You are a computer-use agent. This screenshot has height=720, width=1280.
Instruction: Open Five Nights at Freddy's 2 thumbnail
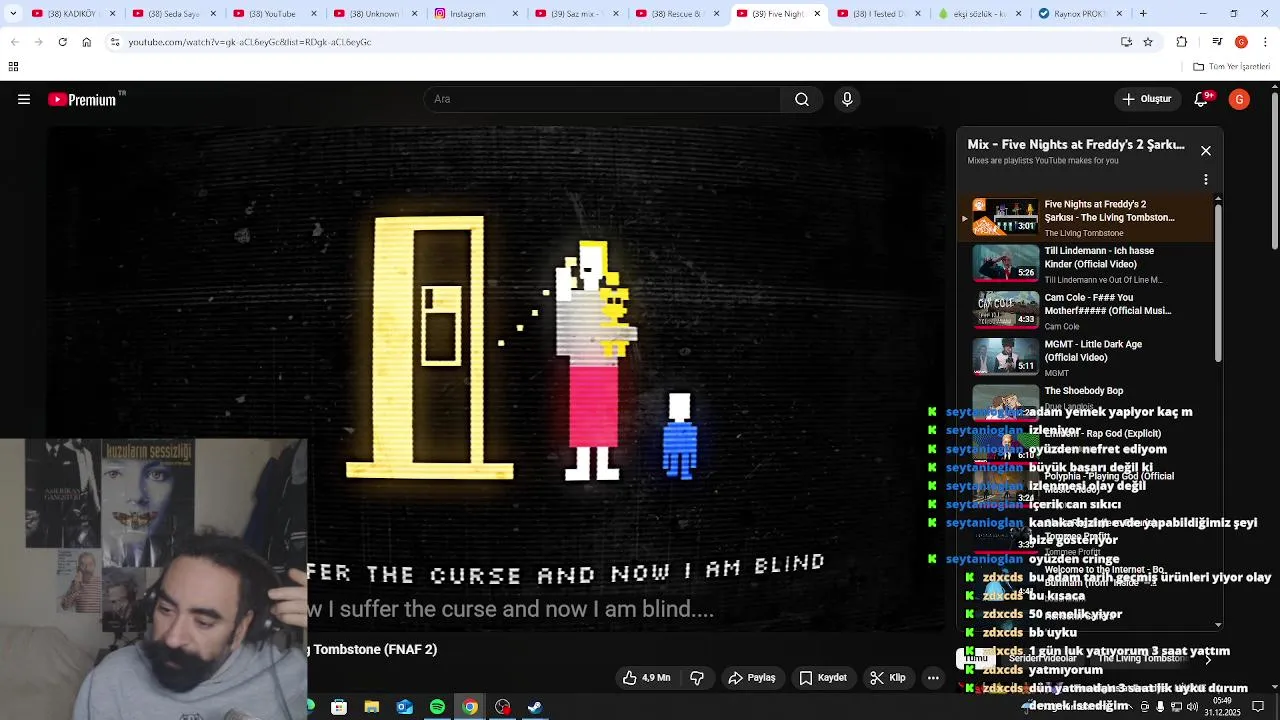pyautogui.click(x=1006, y=218)
